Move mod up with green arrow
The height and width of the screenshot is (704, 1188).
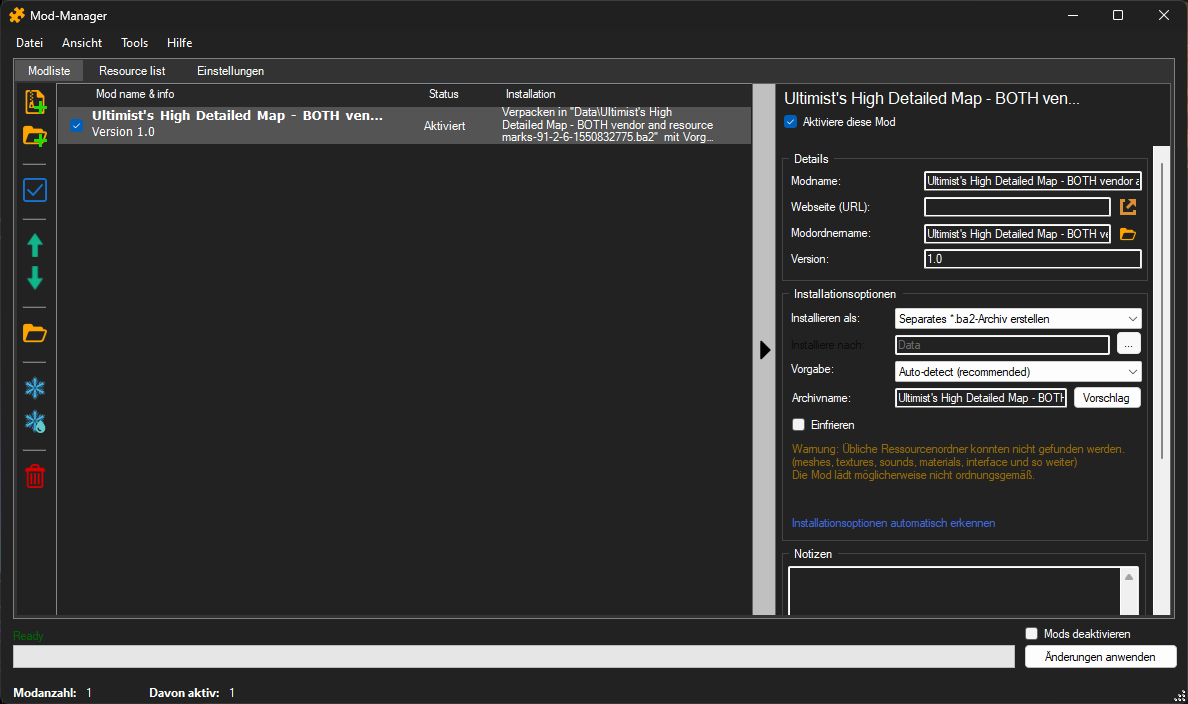pyautogui.click(x=35, y=246)
